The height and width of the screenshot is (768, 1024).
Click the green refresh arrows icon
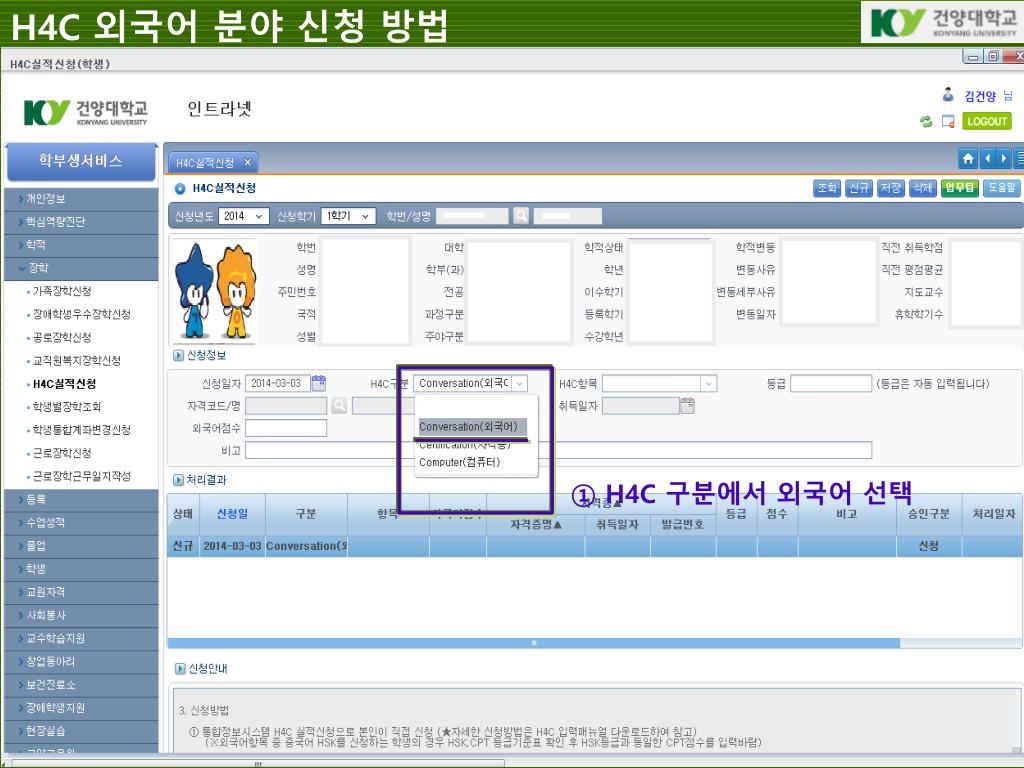point(926,122)
